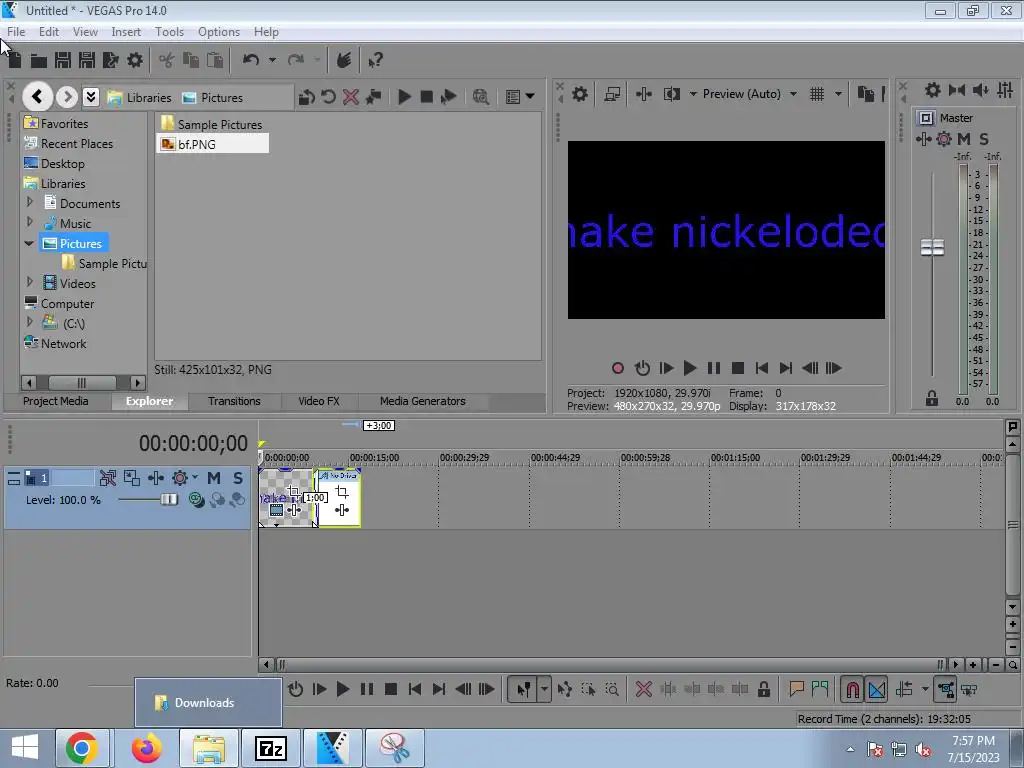Click the timeline horizontal scrollbar
The width and height of the screenshot is (1024, 768).
[x=610, y=665]
